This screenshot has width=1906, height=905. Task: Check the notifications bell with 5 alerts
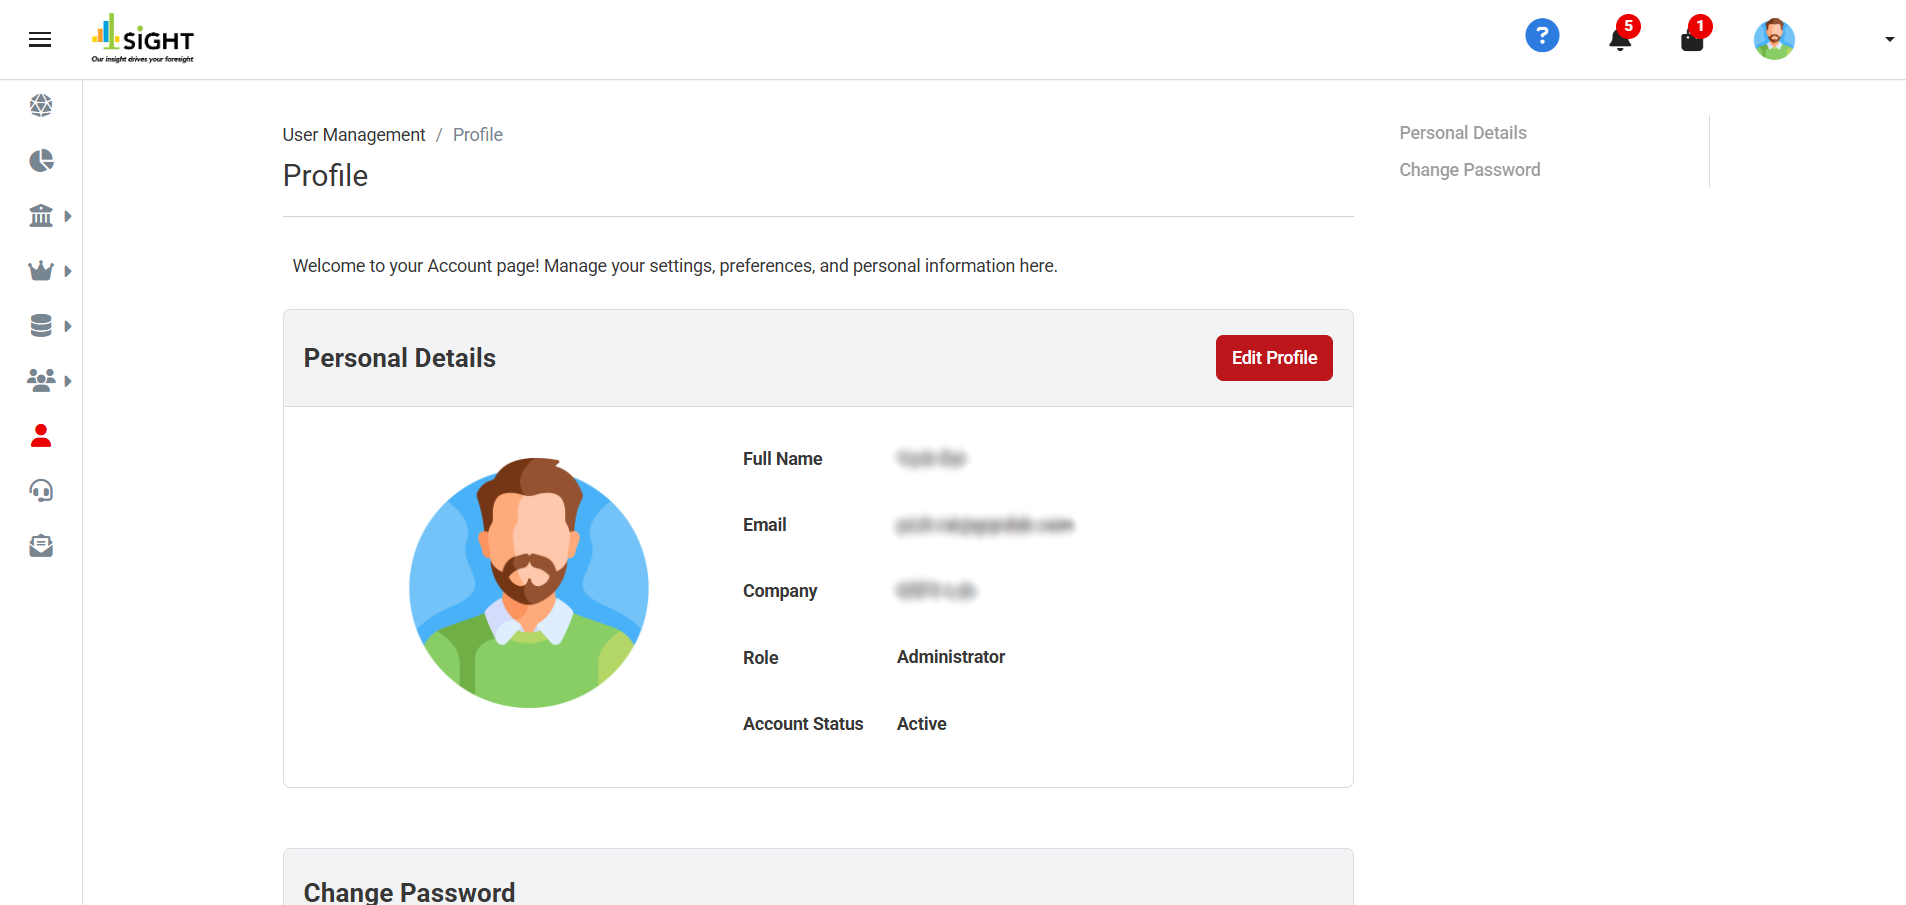tap(1619, 38)
